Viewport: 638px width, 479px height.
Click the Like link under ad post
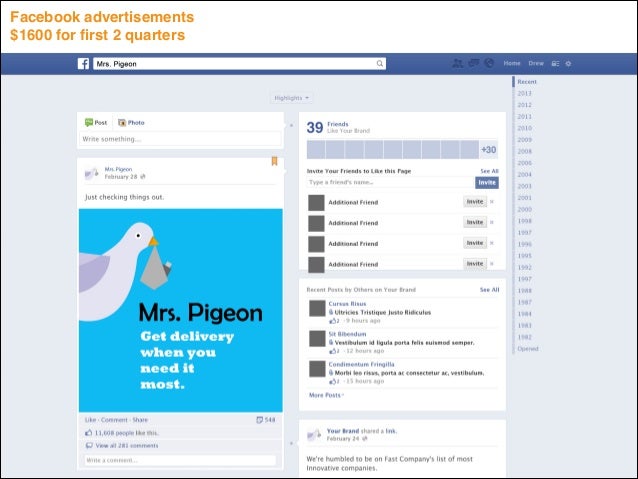point(90,420)
